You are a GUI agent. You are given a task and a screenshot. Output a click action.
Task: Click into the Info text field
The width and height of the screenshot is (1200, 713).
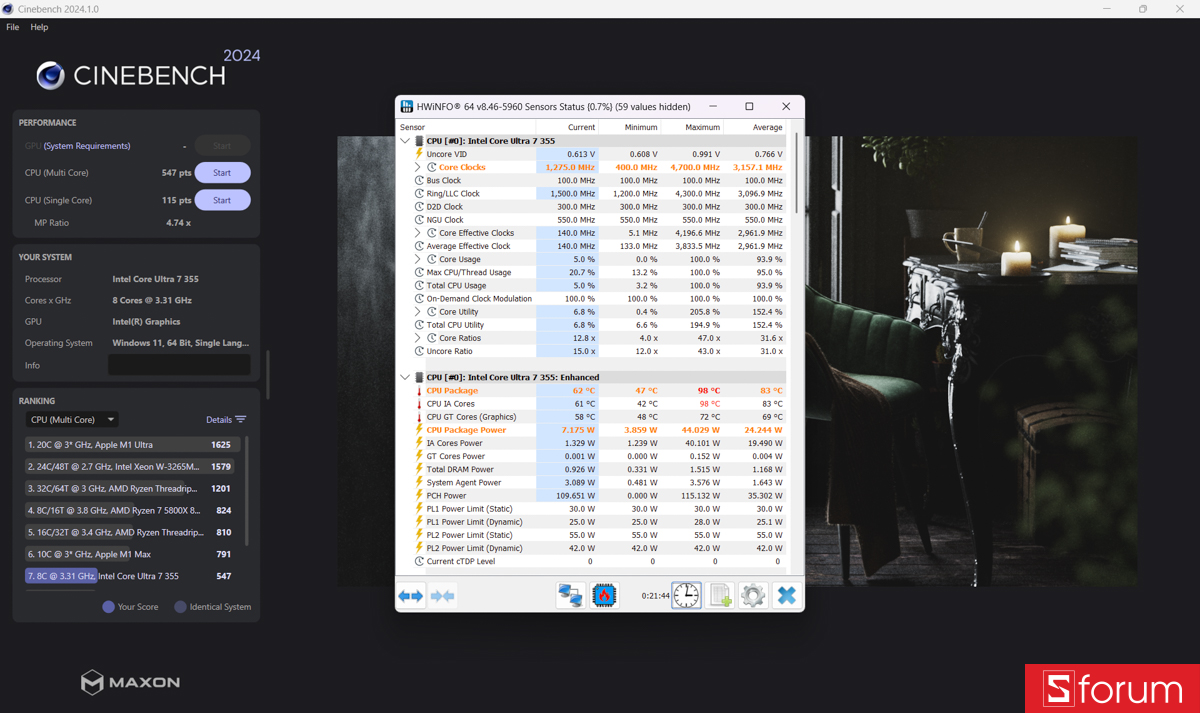pyautogui.click(x=179, y=365)
